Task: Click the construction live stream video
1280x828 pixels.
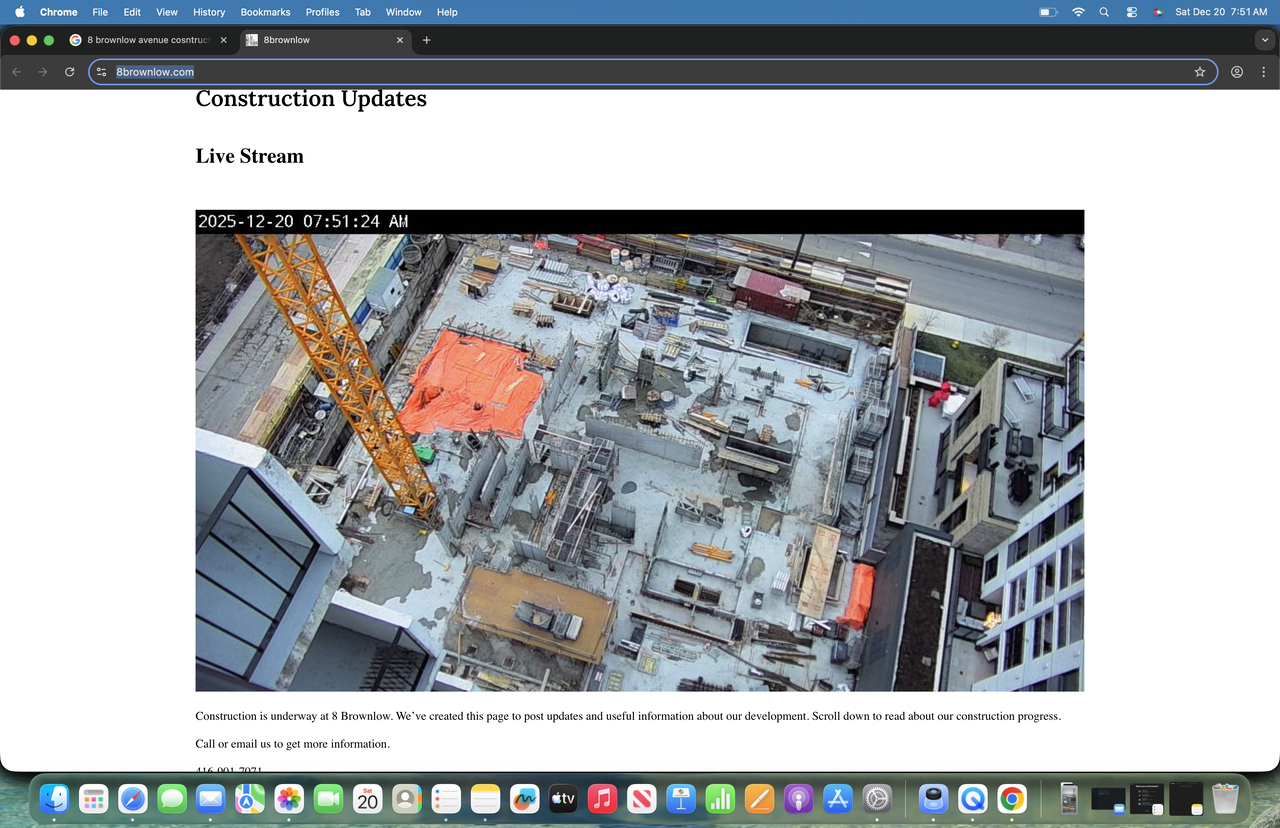Action: tap(639, 460)
